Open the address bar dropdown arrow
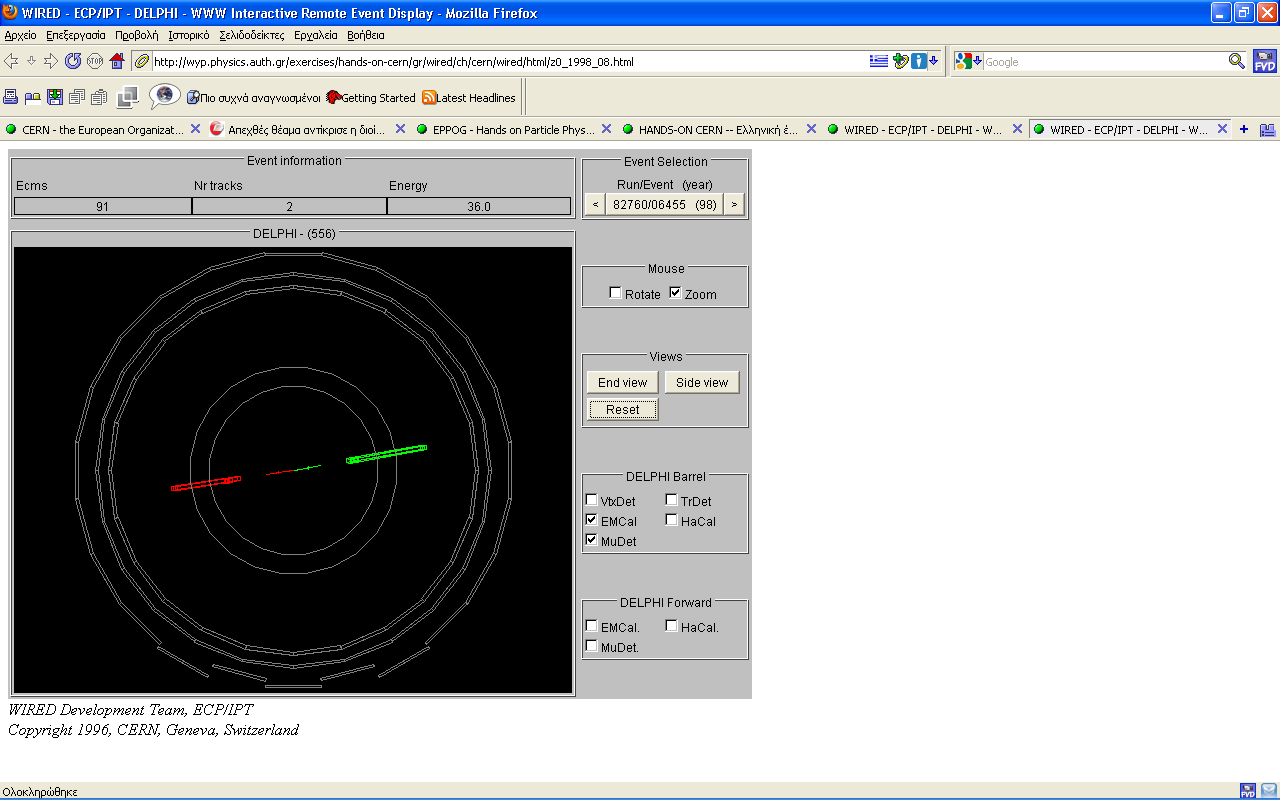1280x800 pixels. (x=934, y=61)
